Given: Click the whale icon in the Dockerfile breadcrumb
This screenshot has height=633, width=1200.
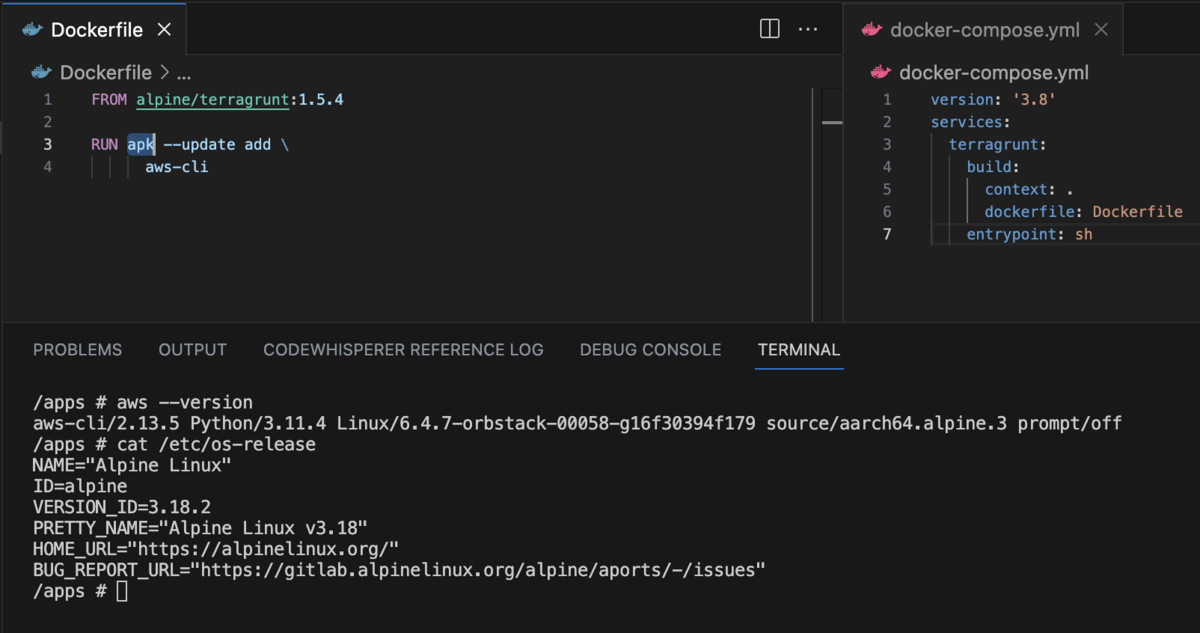Looking at the screenshot, I should (x=40, y=72).
